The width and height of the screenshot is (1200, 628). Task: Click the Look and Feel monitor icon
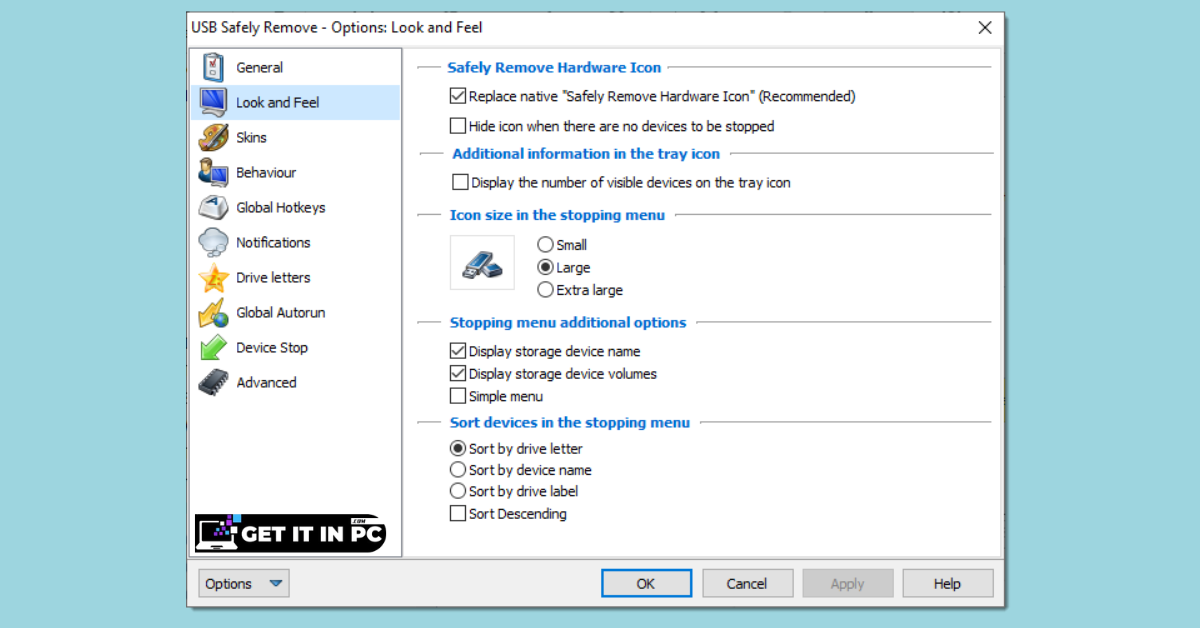pyautogui.click(x=213, y=102)
